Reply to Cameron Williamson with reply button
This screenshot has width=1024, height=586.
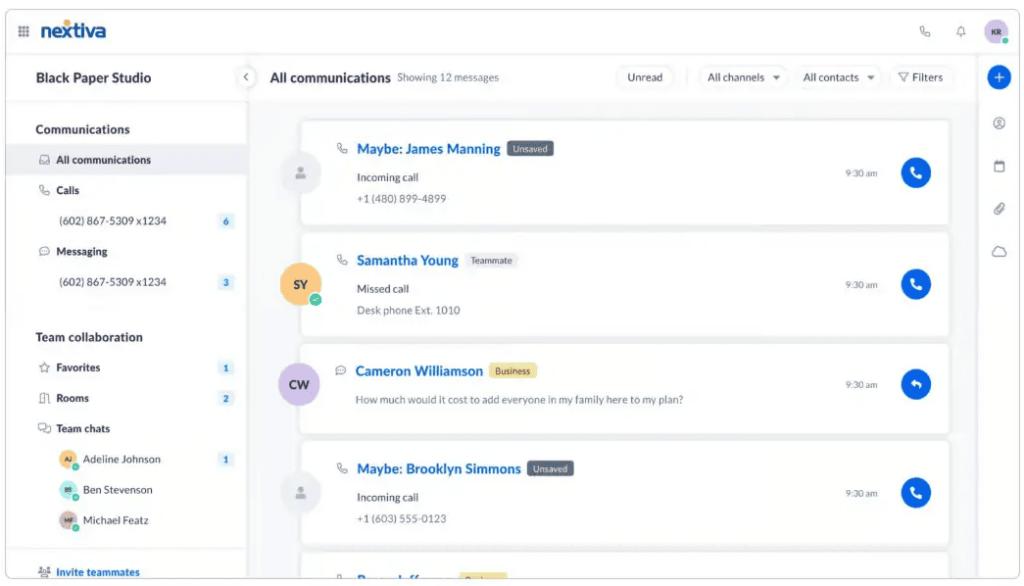[915, 384]
